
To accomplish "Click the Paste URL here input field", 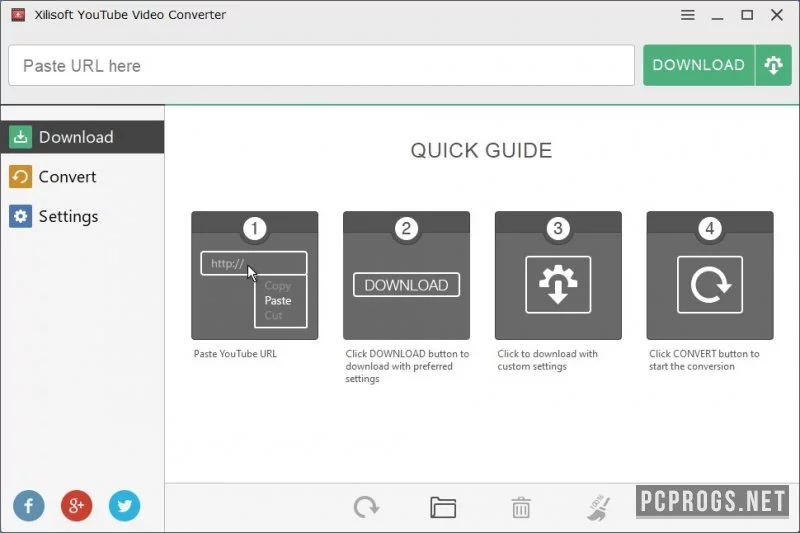I will [321, 65].
